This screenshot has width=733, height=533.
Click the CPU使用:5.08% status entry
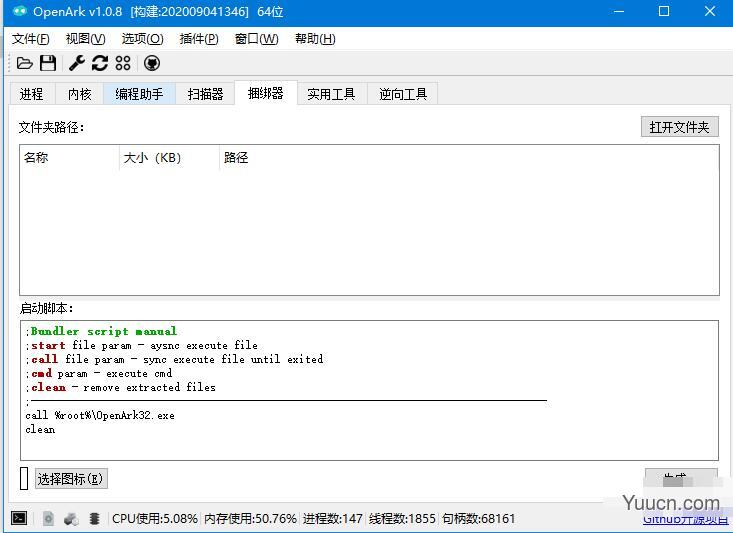pyautogui.click(x=155, y=519)
